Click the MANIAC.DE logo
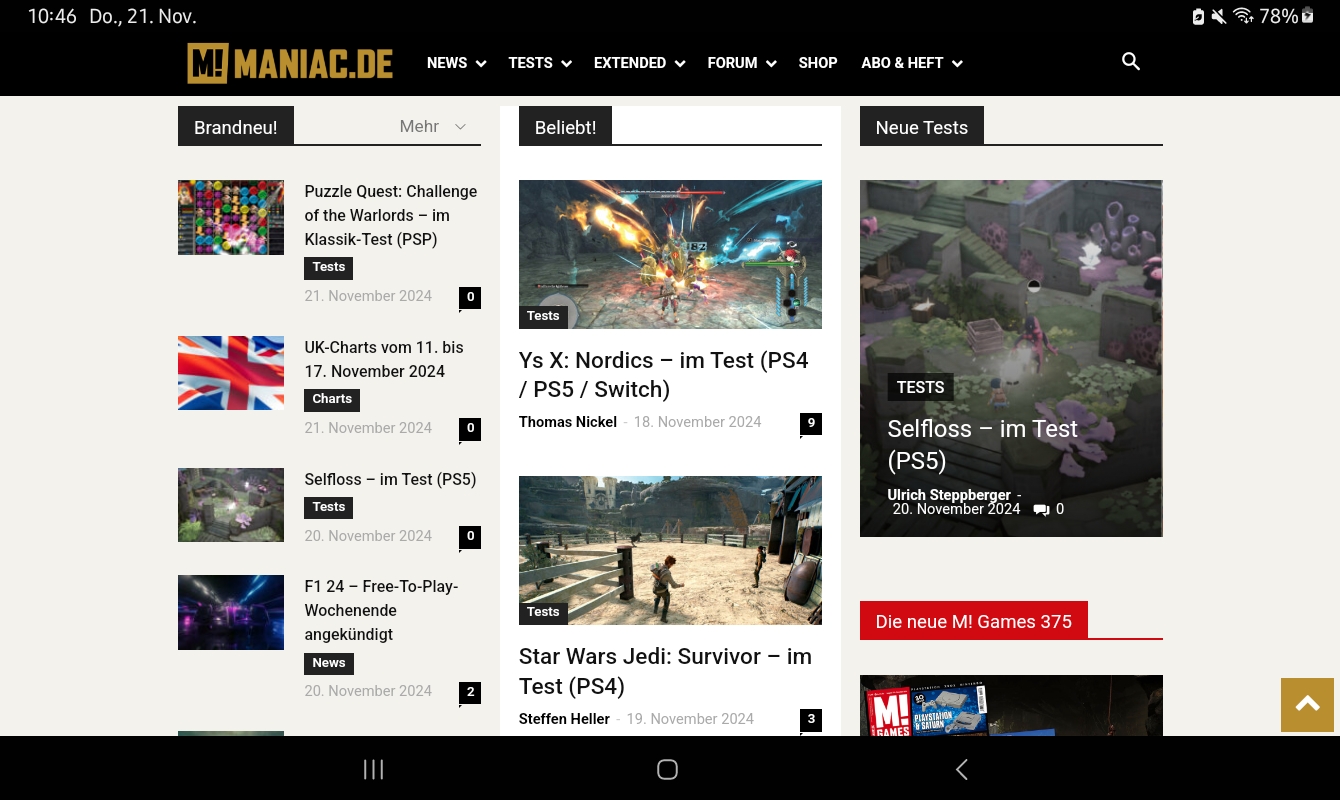Image resolution: width=1340 pixels, height=800 pixels. [290, 63]
